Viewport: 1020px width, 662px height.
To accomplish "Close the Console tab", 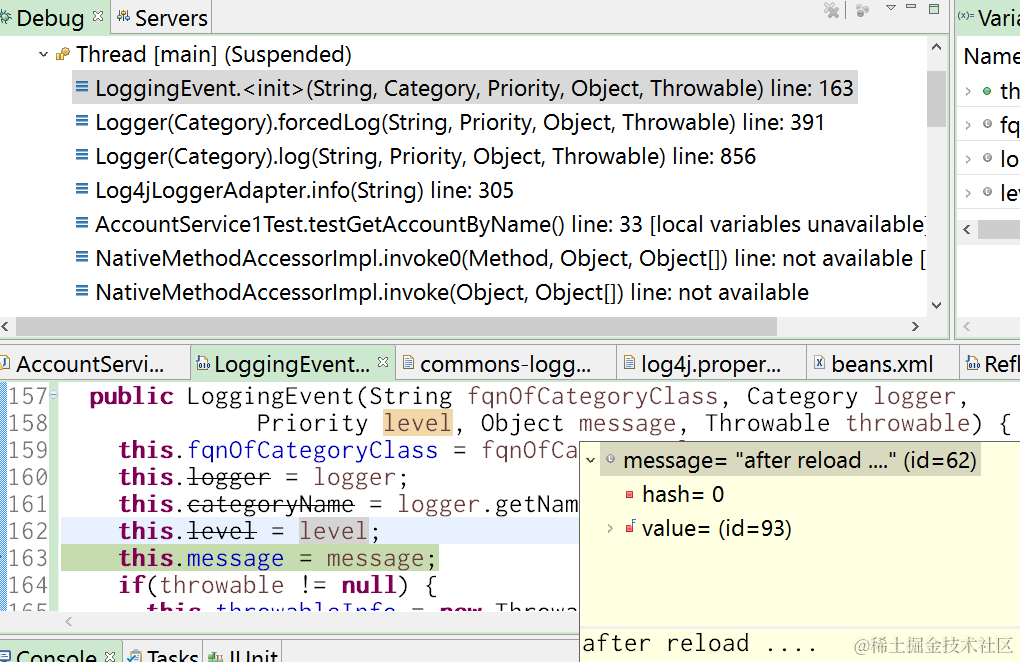I will (110, 655).
